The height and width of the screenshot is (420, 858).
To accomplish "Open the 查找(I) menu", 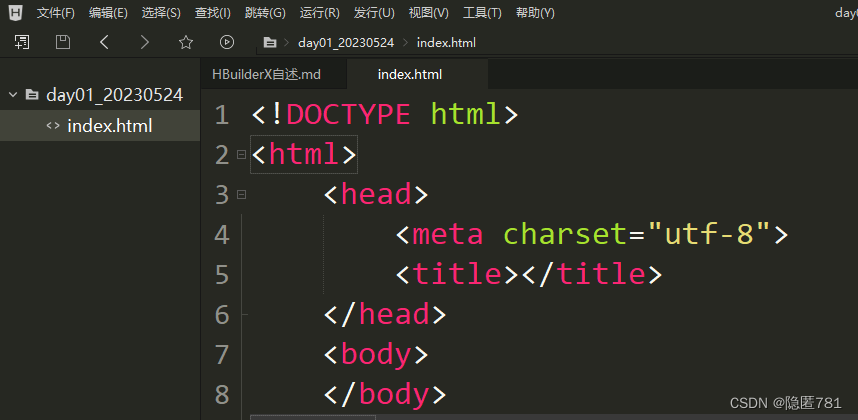I will (x=212, y=13).
